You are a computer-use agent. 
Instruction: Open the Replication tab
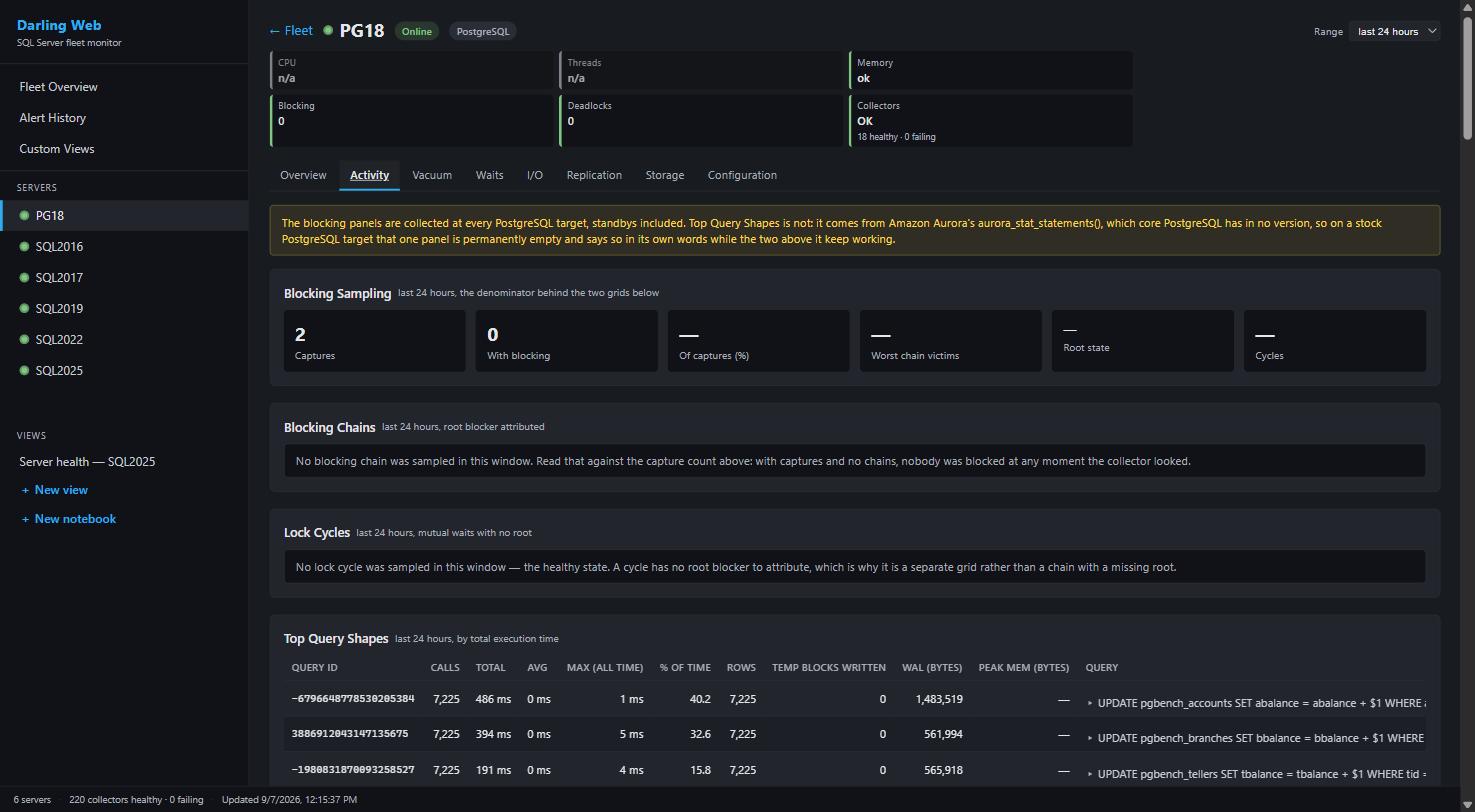tap(594, 175)
